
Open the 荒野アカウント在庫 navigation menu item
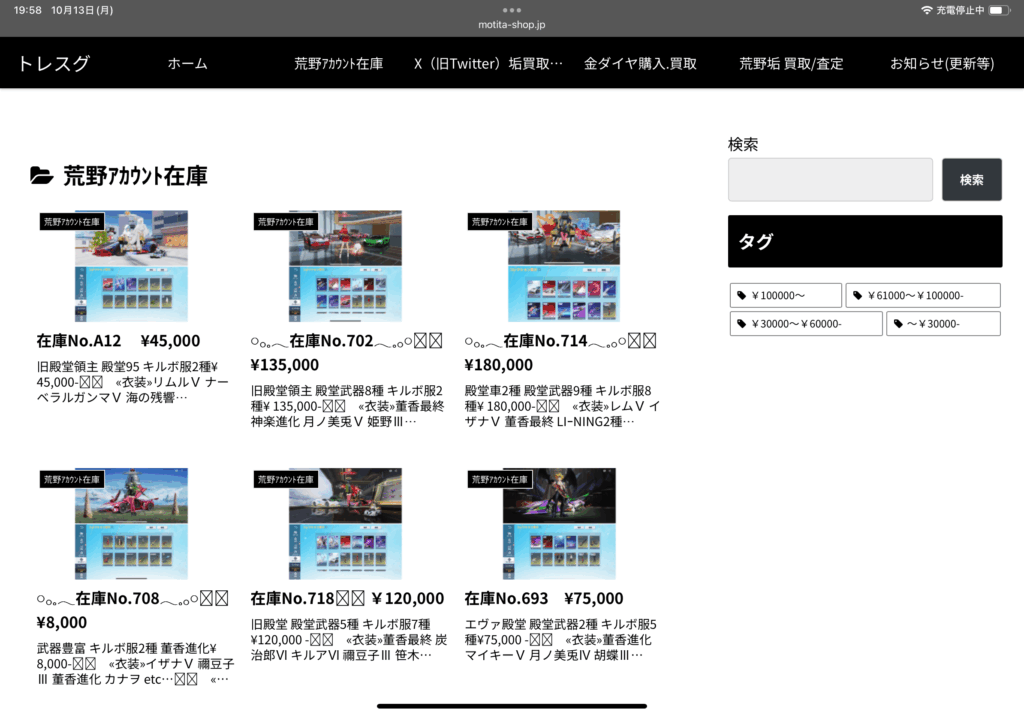point(338,64)
